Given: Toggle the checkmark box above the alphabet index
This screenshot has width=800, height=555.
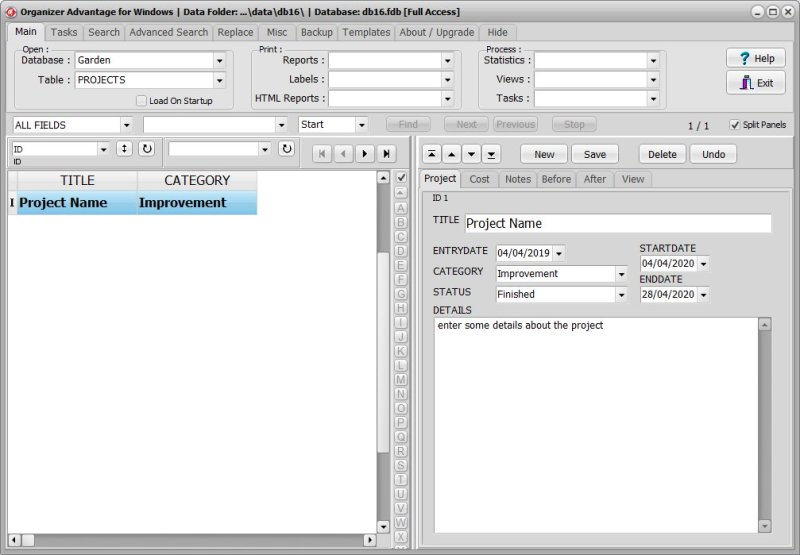Looking at the screenshot, I should (402, 178).
